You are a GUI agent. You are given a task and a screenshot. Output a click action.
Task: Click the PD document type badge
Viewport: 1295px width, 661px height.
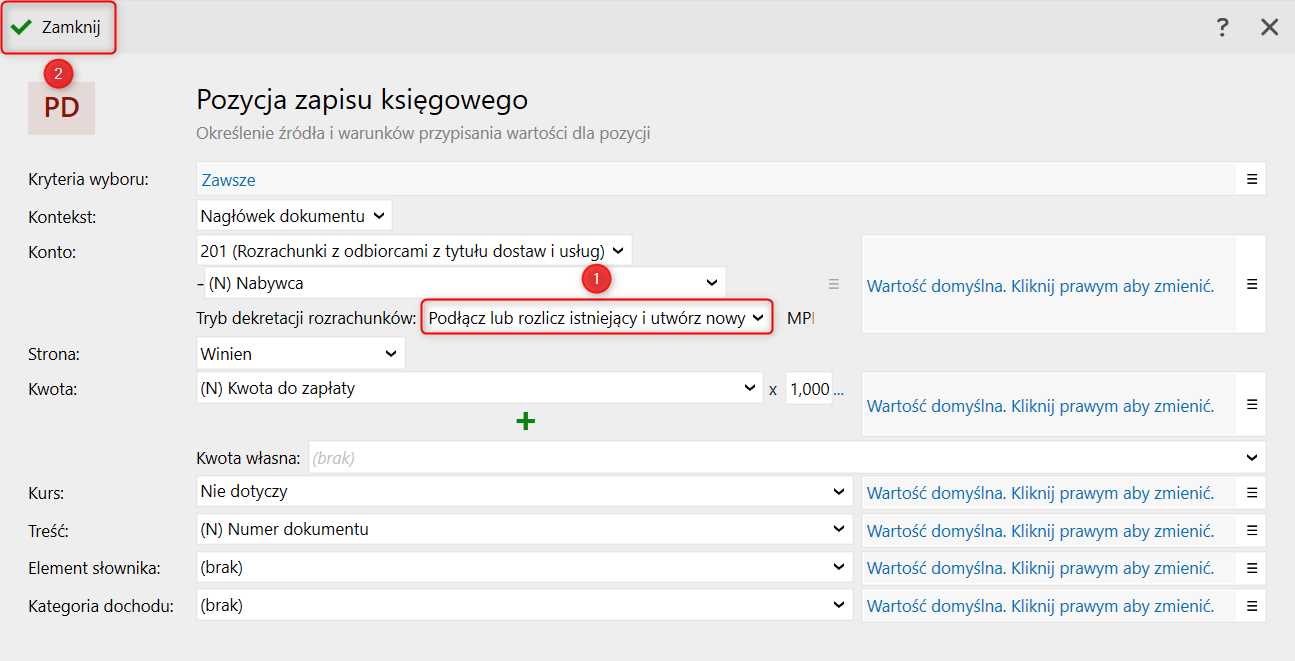[61, 108]
